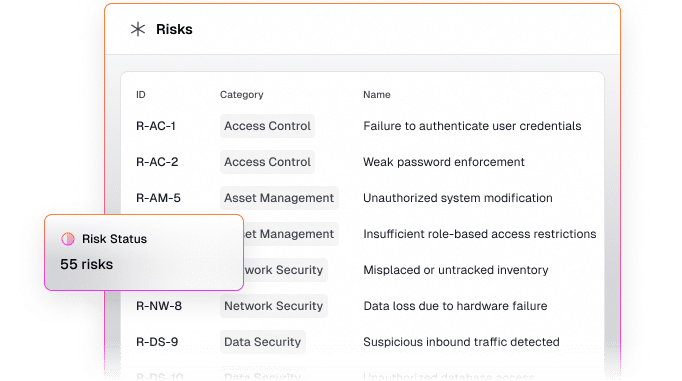Select risk ID R-DS-9
The width and height of the screenshot is (682, 381).
pyautogui.click(x=157, y=342)
